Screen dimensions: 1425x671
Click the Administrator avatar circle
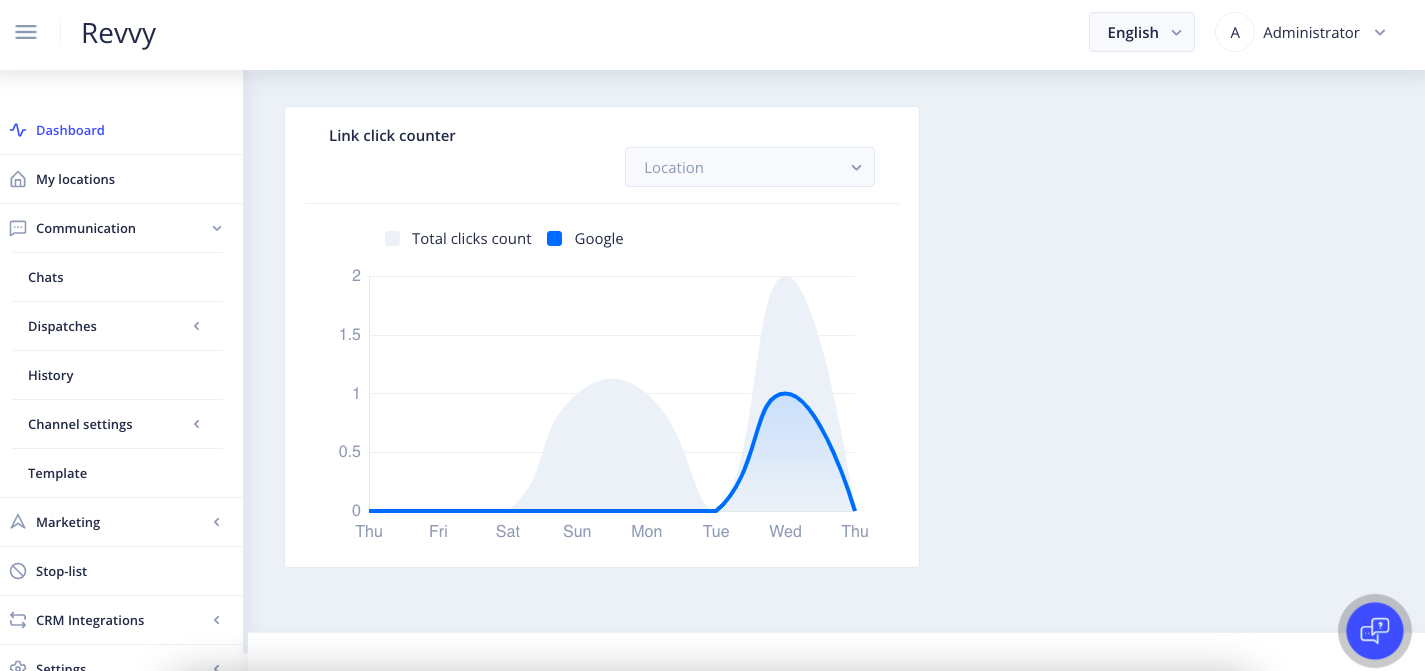coord(1235,32)
